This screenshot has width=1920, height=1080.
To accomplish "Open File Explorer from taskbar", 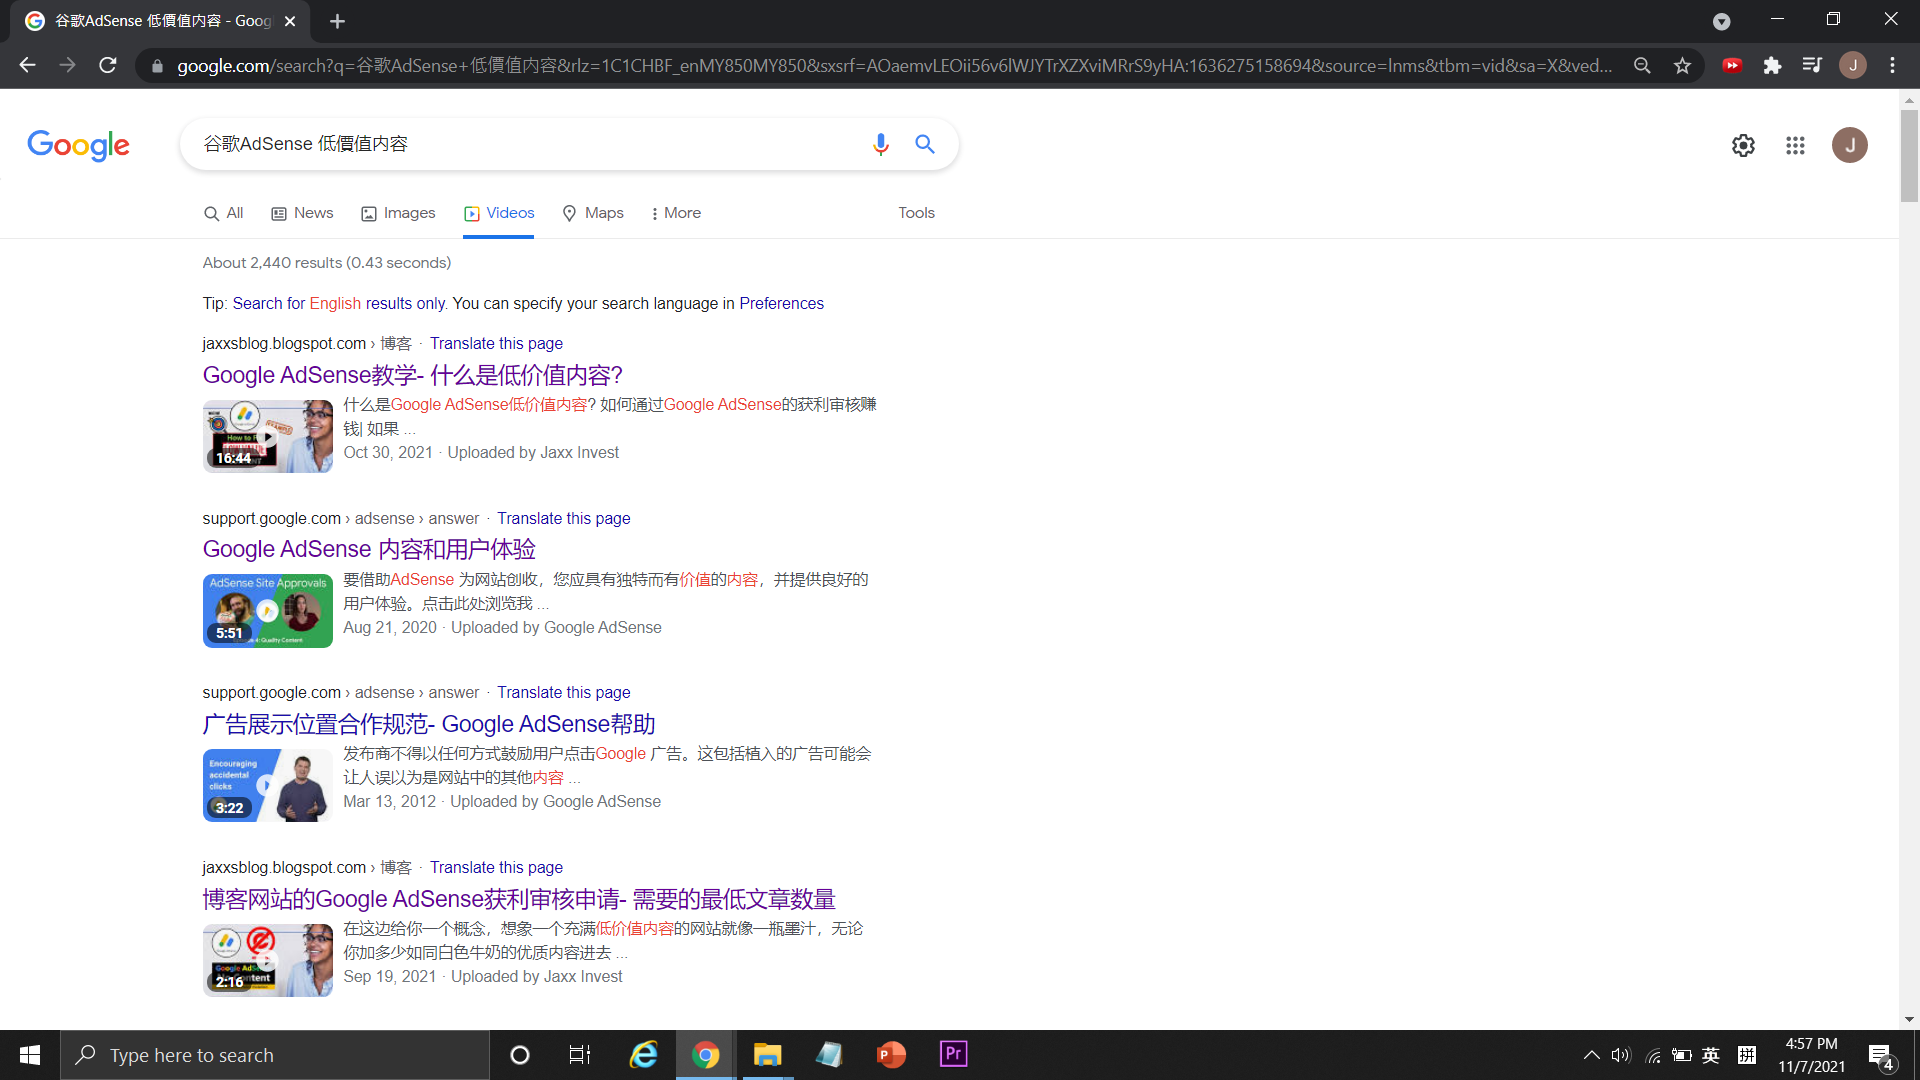I will (767, 1055).
